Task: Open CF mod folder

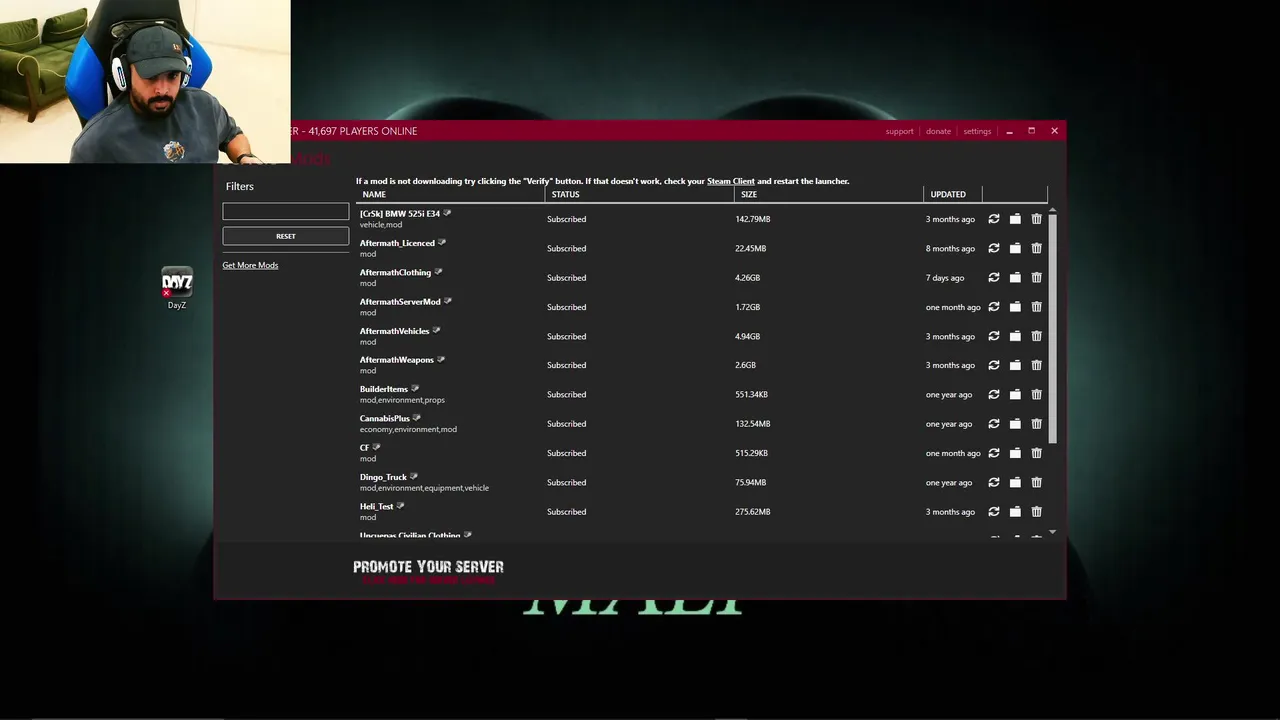Action: [x=1015, y=453]
